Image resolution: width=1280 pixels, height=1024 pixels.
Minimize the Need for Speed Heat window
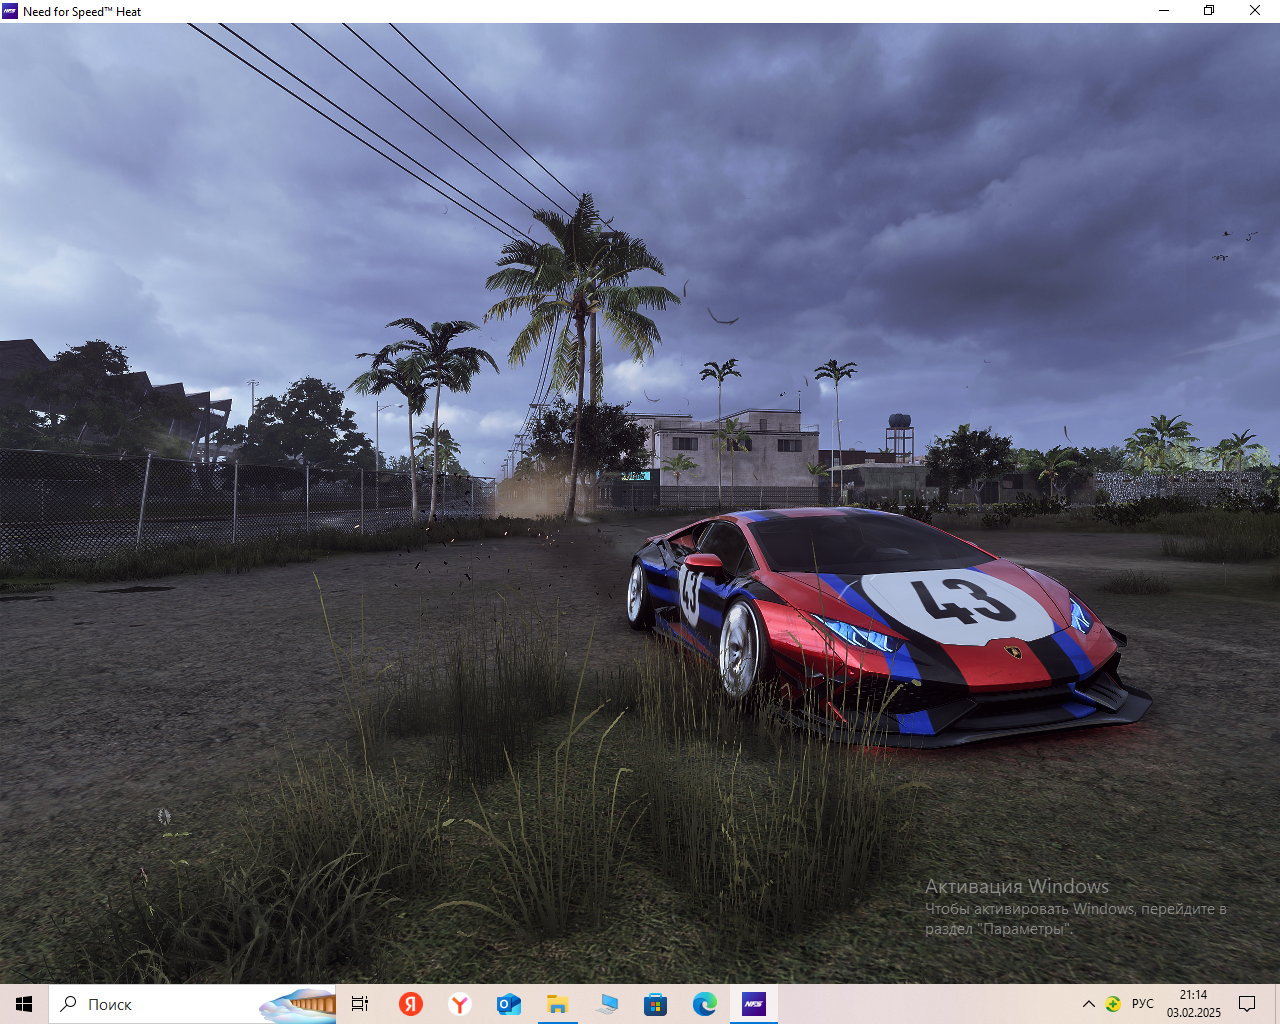(1164, 11)
